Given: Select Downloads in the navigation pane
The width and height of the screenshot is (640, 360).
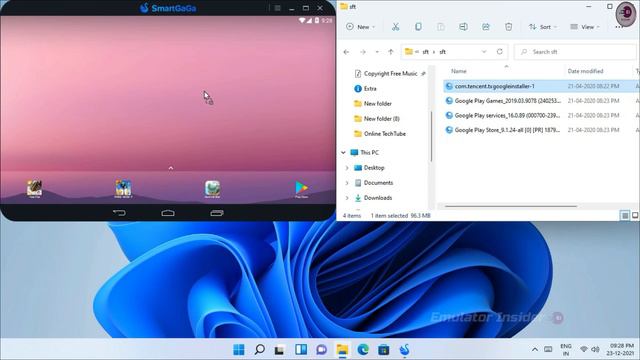Looking at the screenshot, I should click(373, 198).
